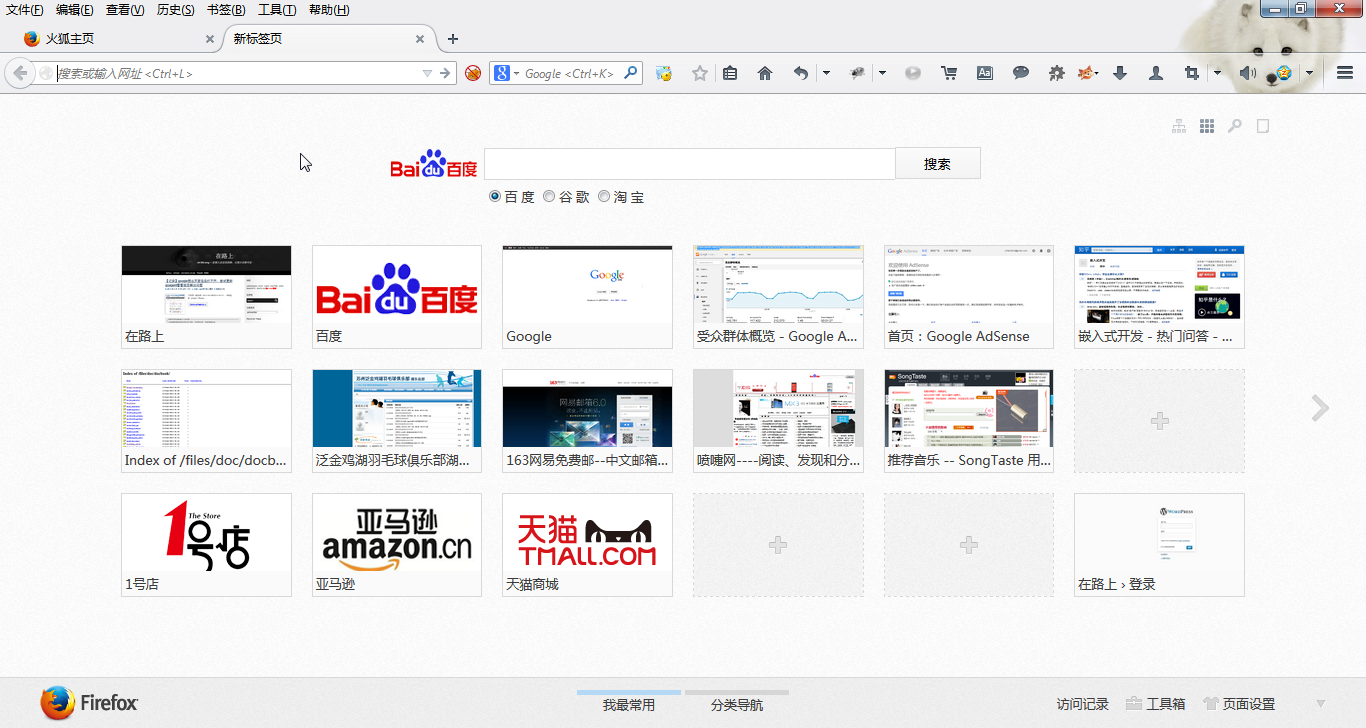
Task: Open the shopping cart toolbar icon
Action: click(949, 73)
